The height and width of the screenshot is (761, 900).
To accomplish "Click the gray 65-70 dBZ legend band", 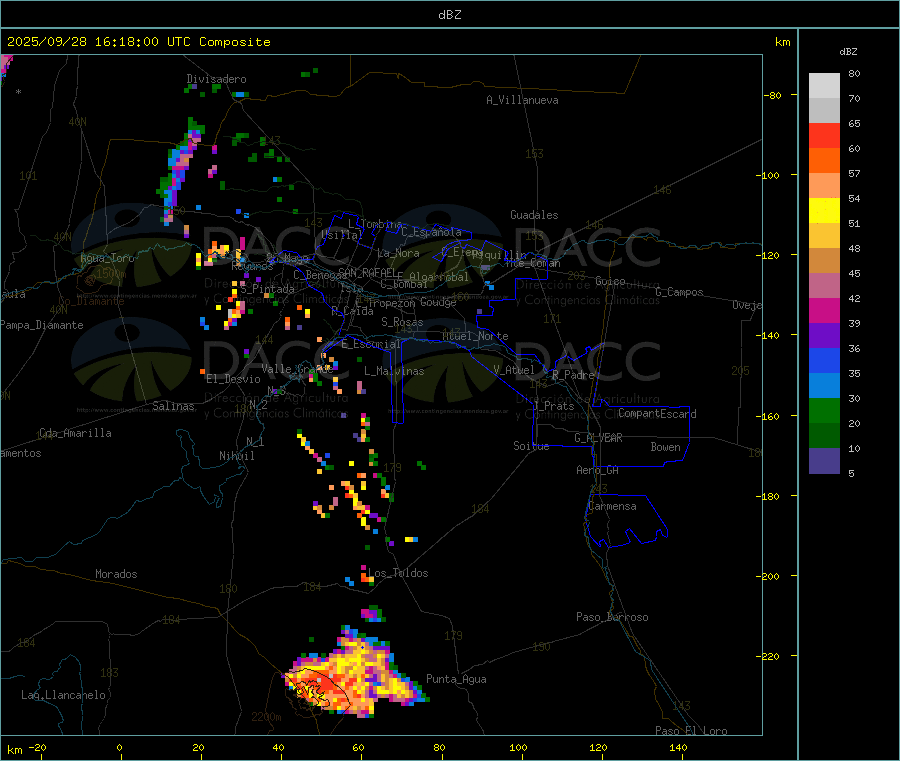I will (x=824, y=111).
